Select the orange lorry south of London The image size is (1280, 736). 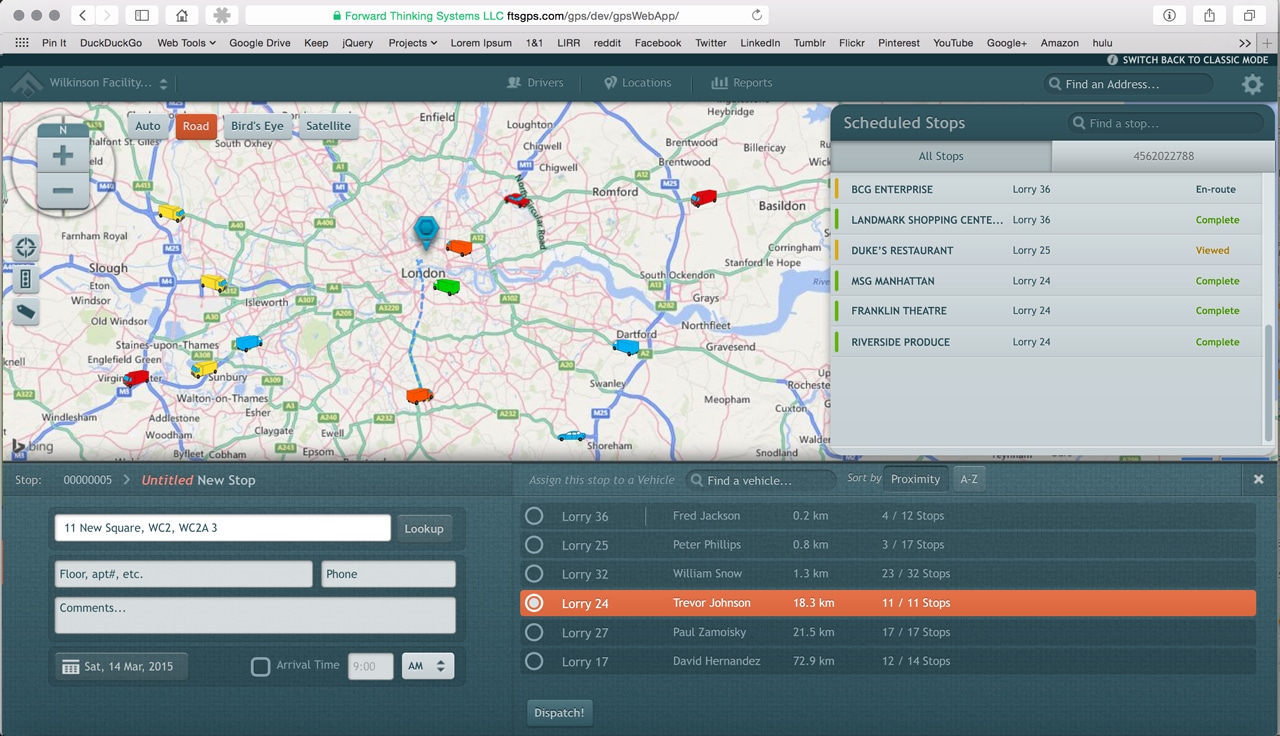click(x=419, y=395)
